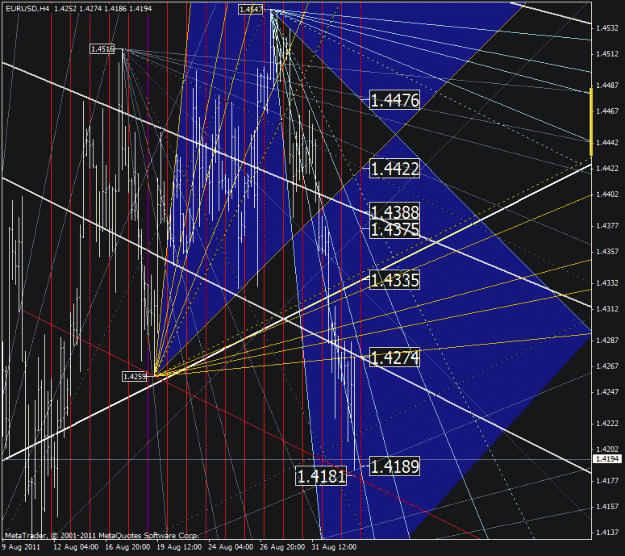Screen dimensions: 625x556
Task: Click the 1.4487 price scale value
Action: click(607, 85)
